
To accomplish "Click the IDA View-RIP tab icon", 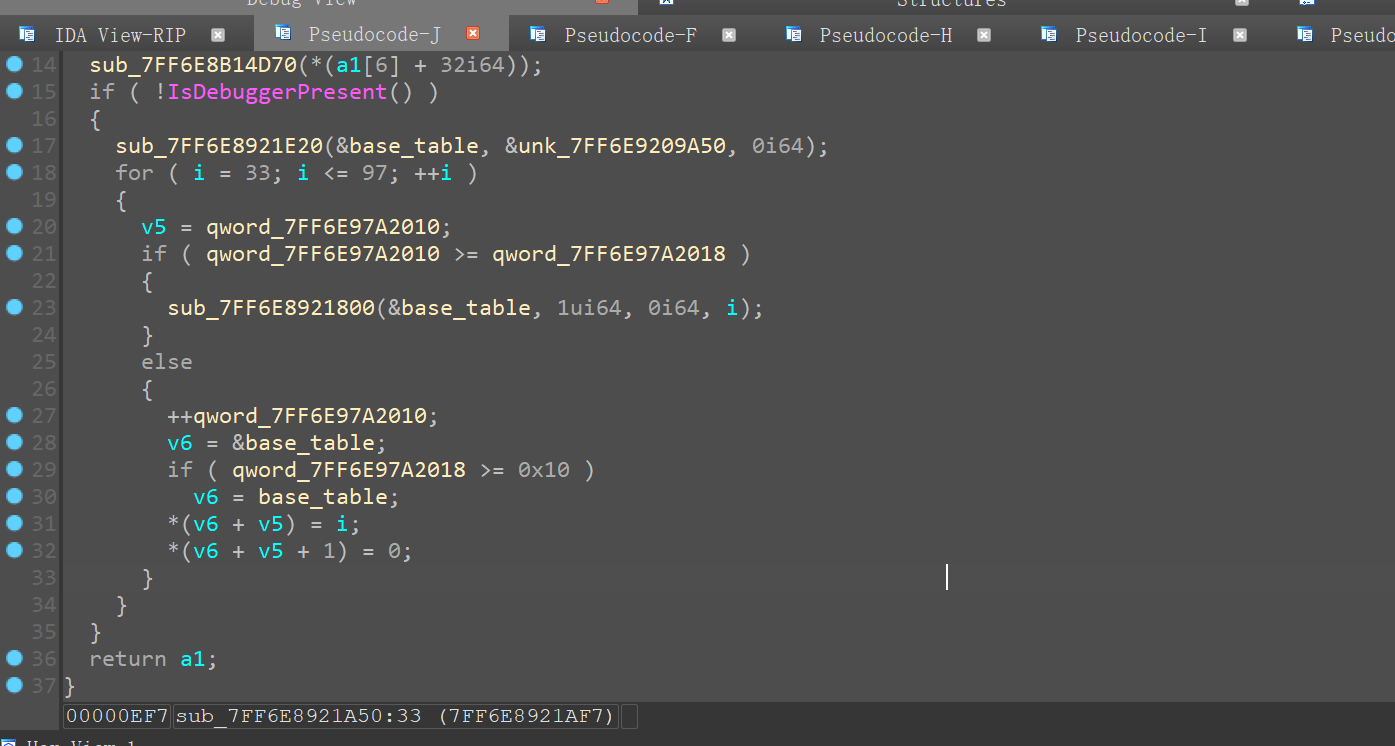I will point(27,35).
